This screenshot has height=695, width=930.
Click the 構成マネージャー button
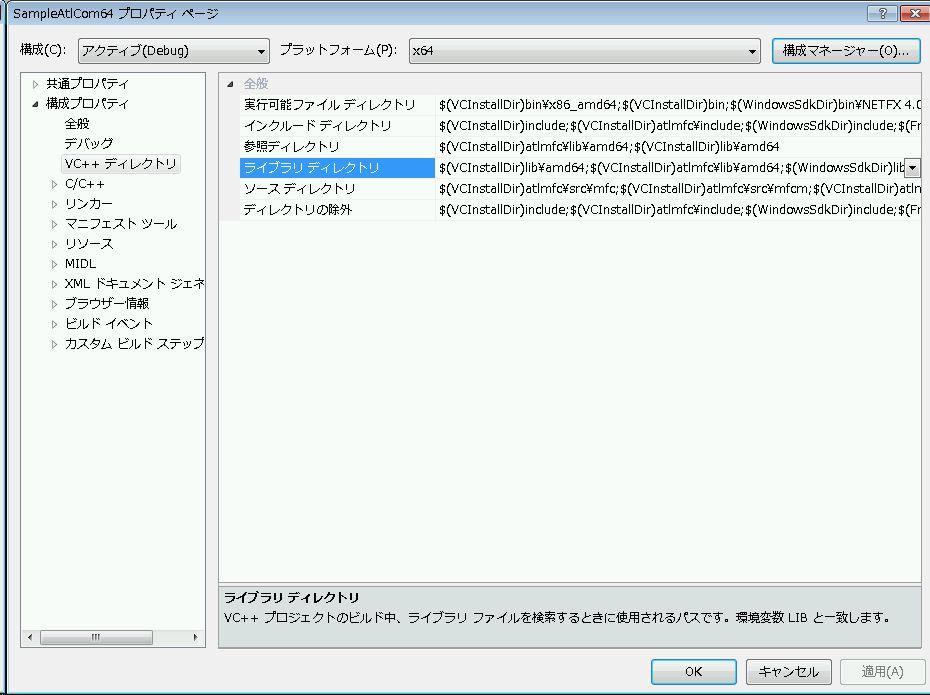point(846,51)
